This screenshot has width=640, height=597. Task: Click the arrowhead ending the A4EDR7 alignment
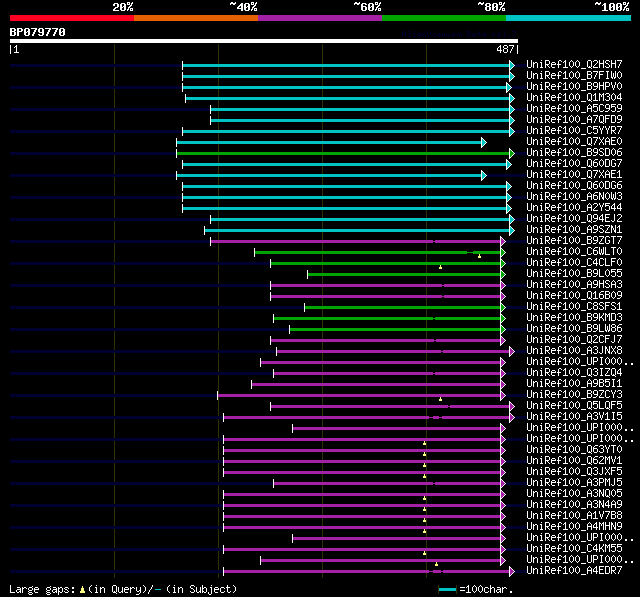coord(512,572)
